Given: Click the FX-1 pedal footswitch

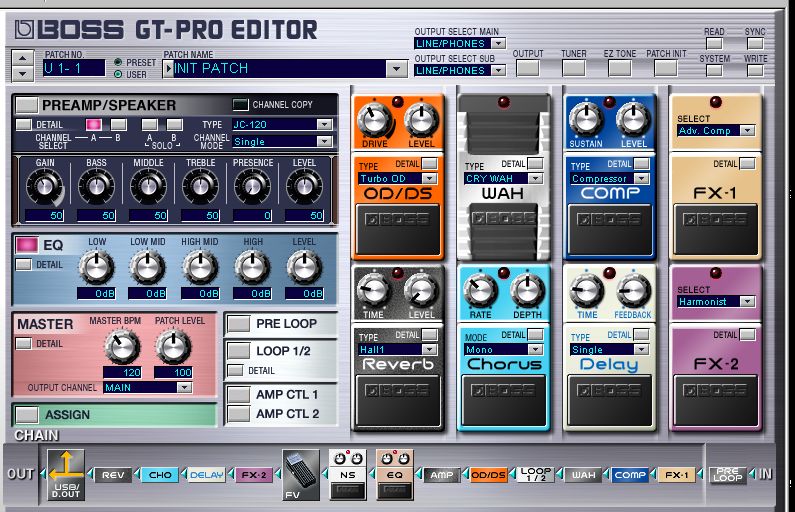Looking at the screenshot, I should (715, 229).
